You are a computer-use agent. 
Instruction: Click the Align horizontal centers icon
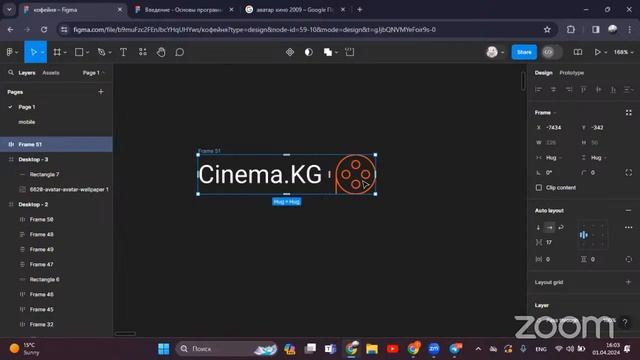pyautogui.click(x=553, y=89)
